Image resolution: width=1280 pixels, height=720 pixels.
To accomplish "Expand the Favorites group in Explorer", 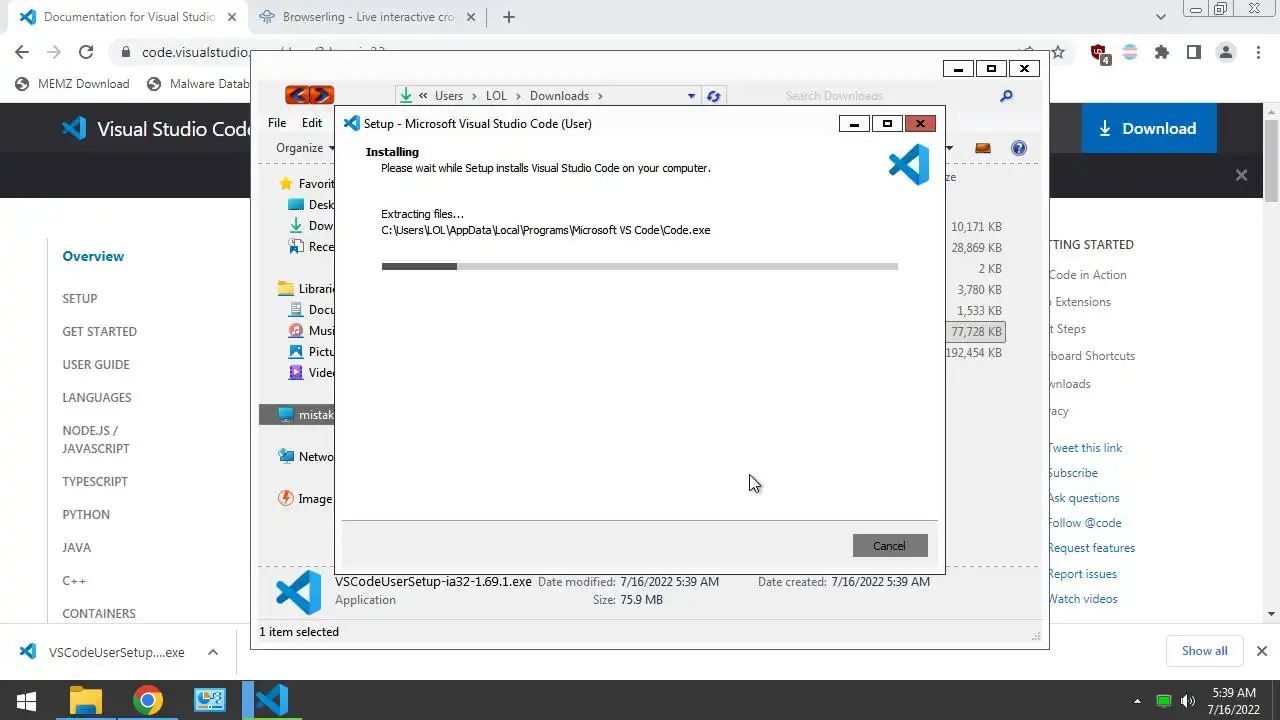I will coord(305,184).
